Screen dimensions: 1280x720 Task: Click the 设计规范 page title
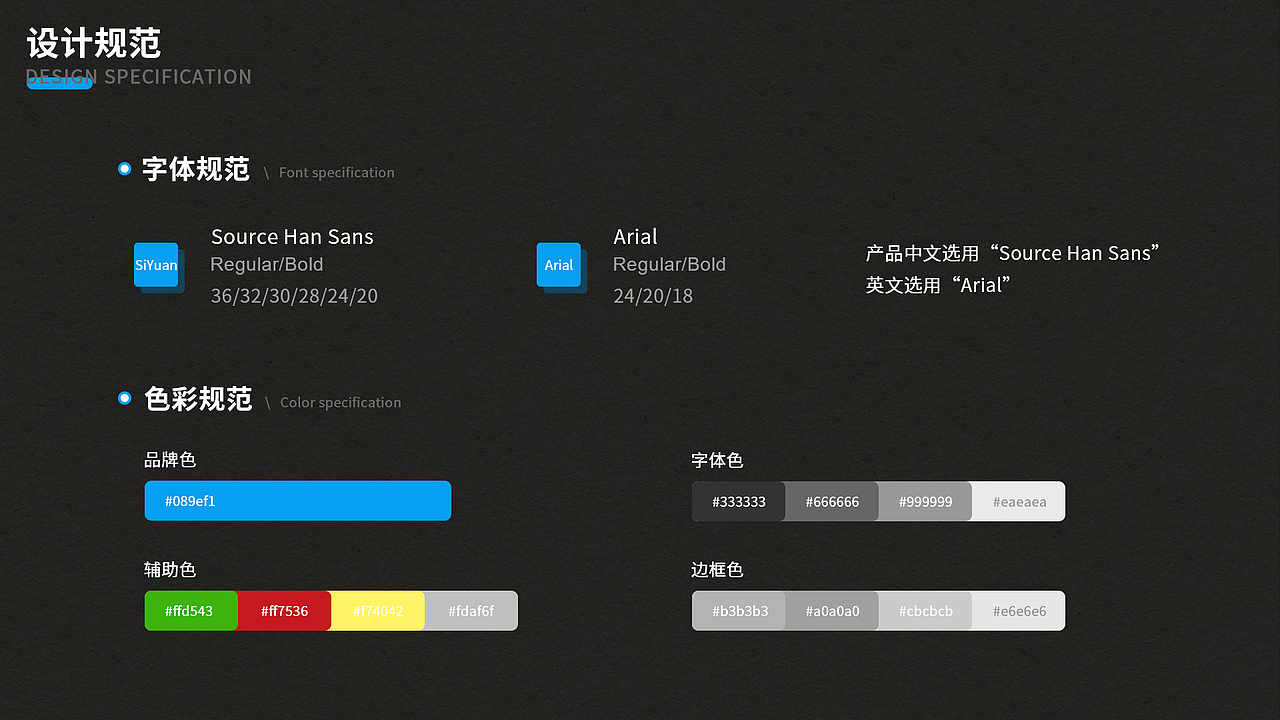click(94, 44)
